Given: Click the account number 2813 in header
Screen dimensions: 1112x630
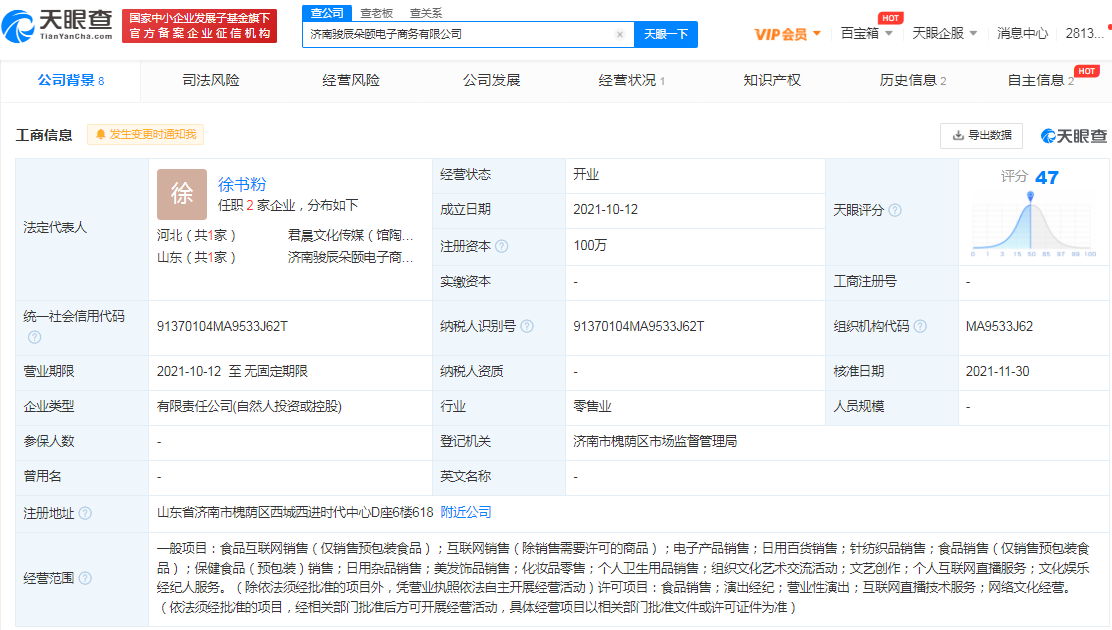Looking at the screenshot, I should click(x=1084, y=33).
